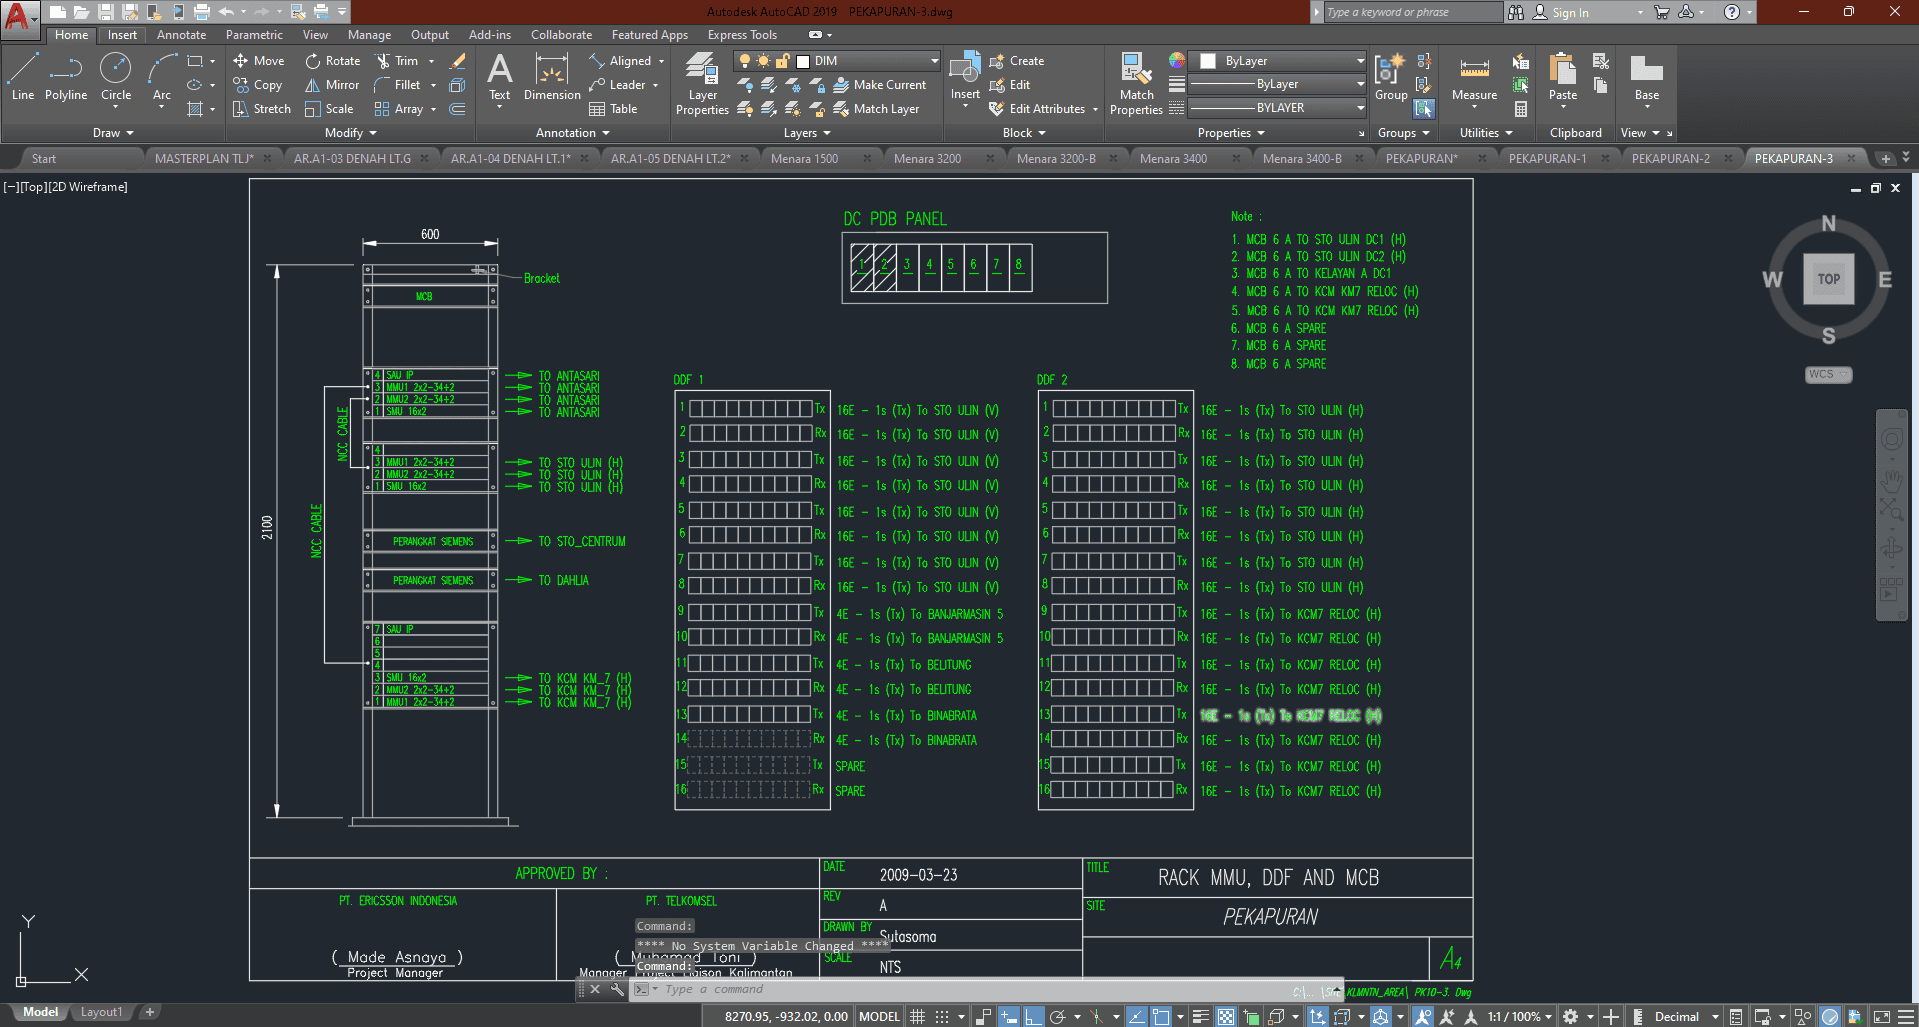This screenshot has height=1027, width=1919.
Task: Toggle grid display in status bar
Action: tap(917, 1016)
